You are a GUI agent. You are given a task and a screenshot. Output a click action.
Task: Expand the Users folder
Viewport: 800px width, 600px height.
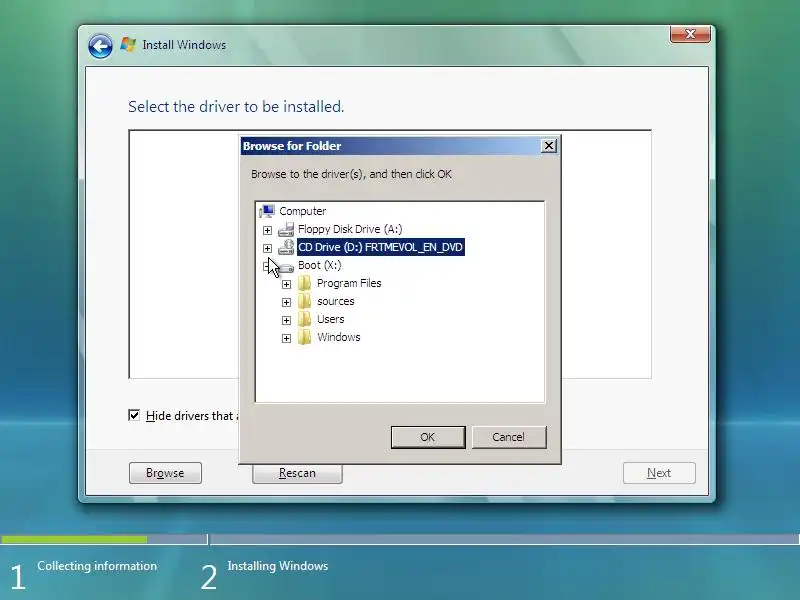pos(286,320)
